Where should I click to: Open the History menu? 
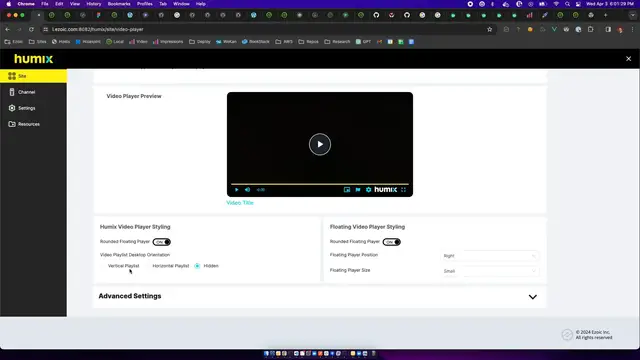click(x=94, y=4)
